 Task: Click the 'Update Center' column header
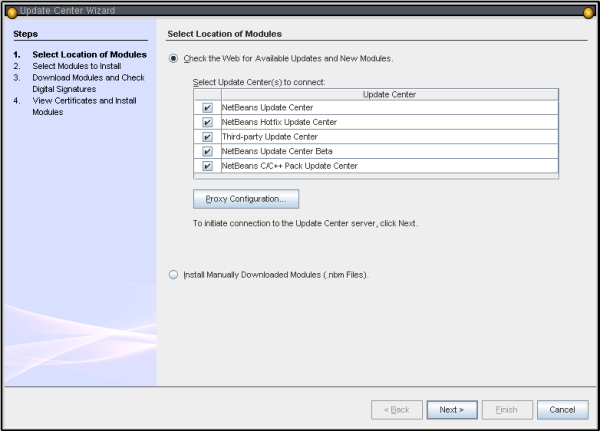(x=390, y=95)
